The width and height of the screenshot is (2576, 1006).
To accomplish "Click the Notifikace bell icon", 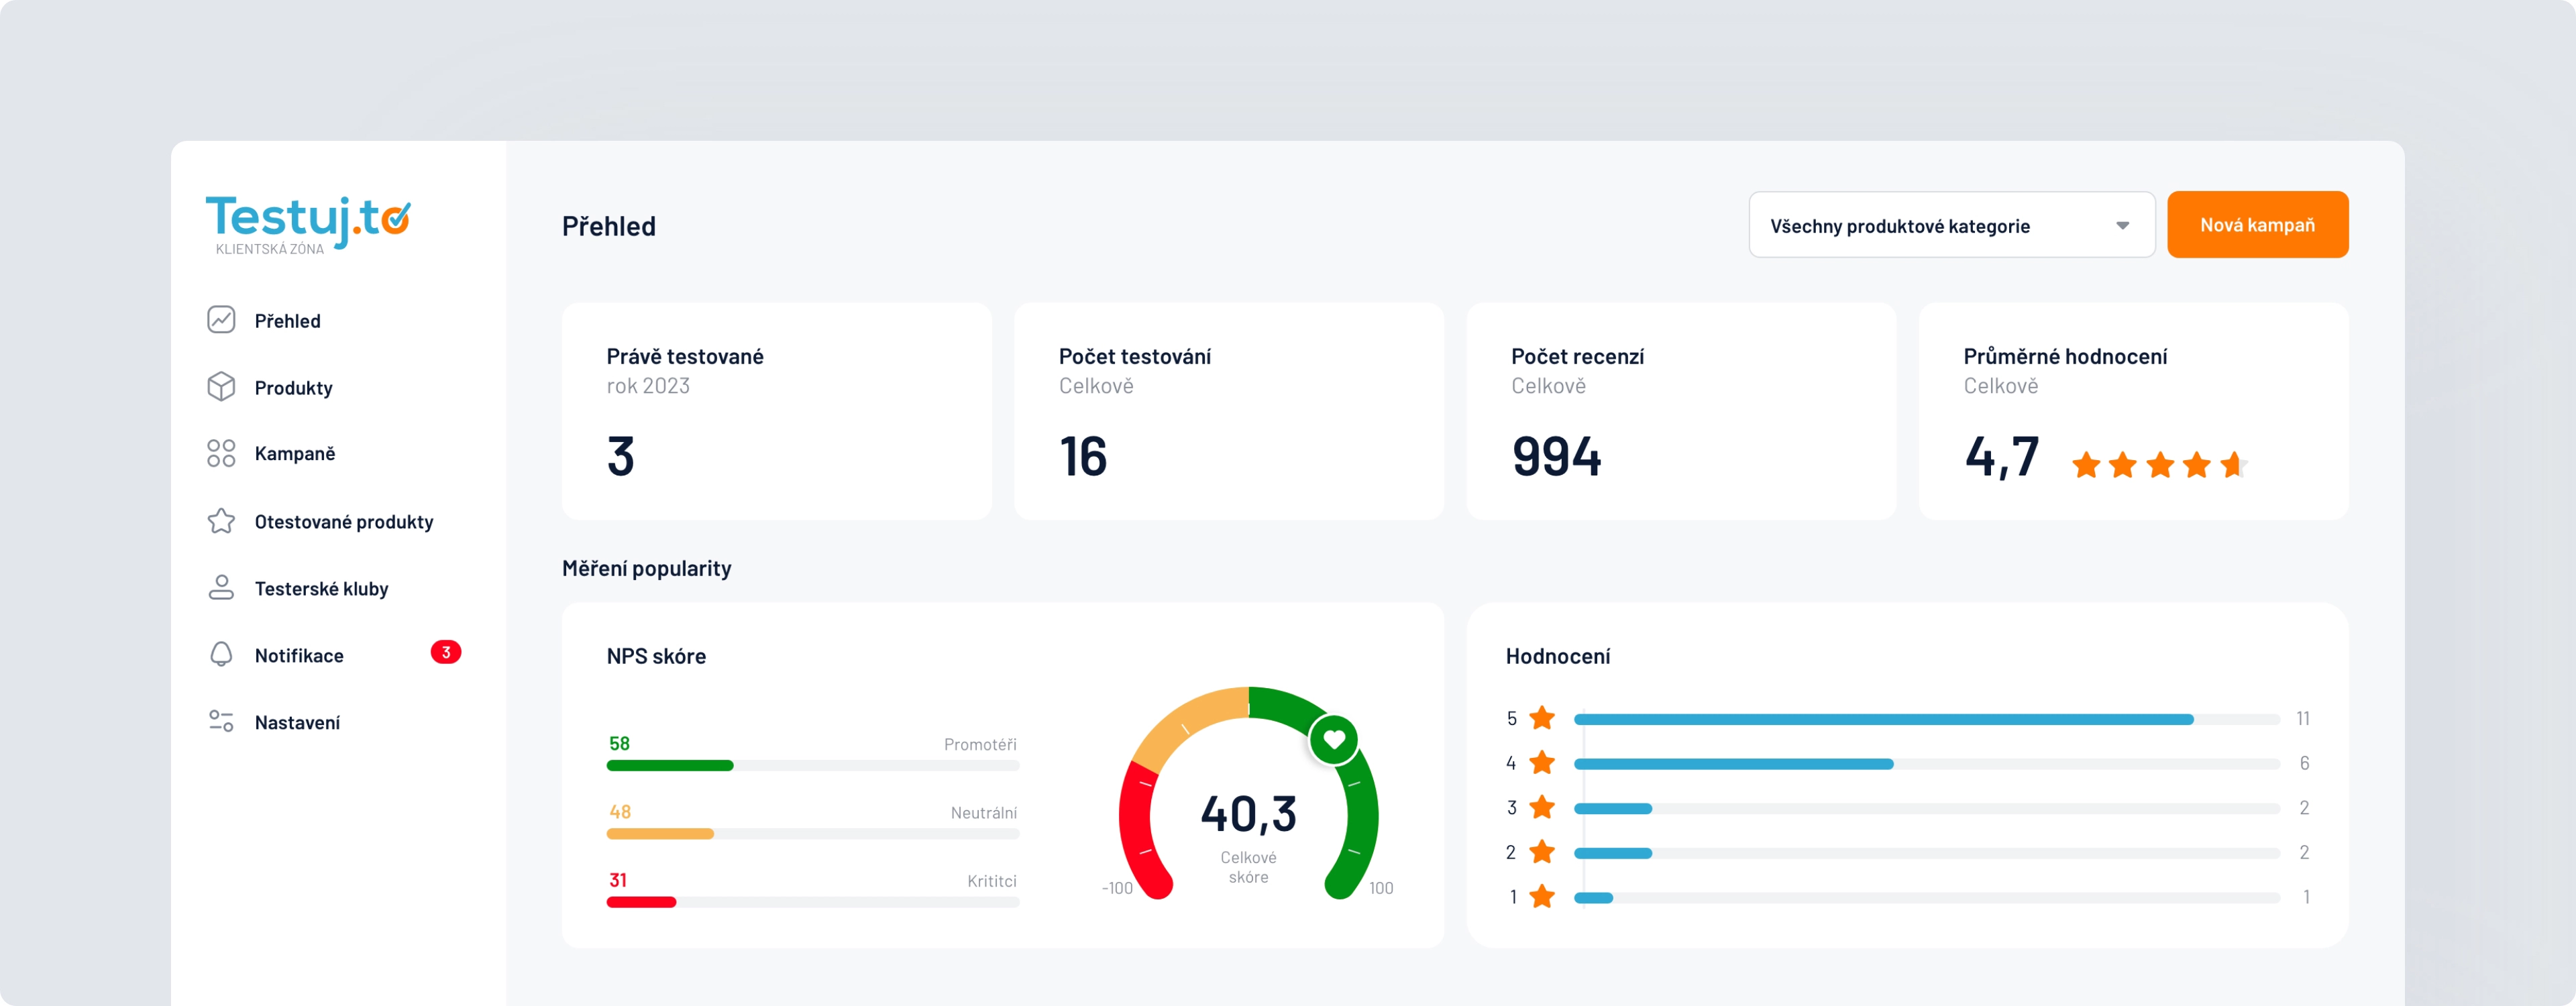I will pyautogui.click(x=221, y=655).
